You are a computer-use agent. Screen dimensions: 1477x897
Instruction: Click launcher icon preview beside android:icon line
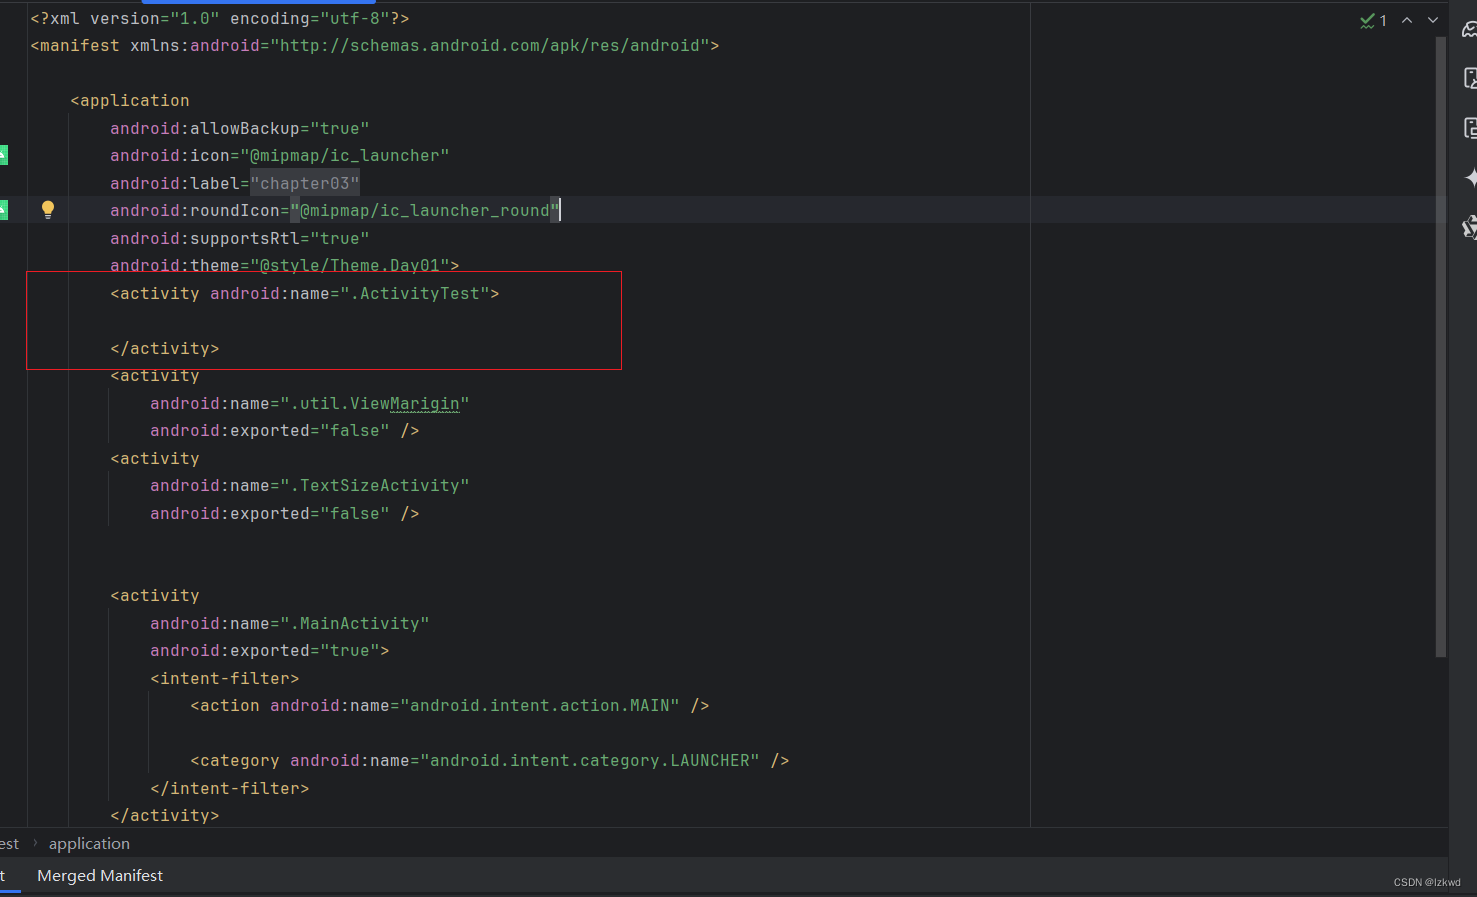(x=3, y=155)
